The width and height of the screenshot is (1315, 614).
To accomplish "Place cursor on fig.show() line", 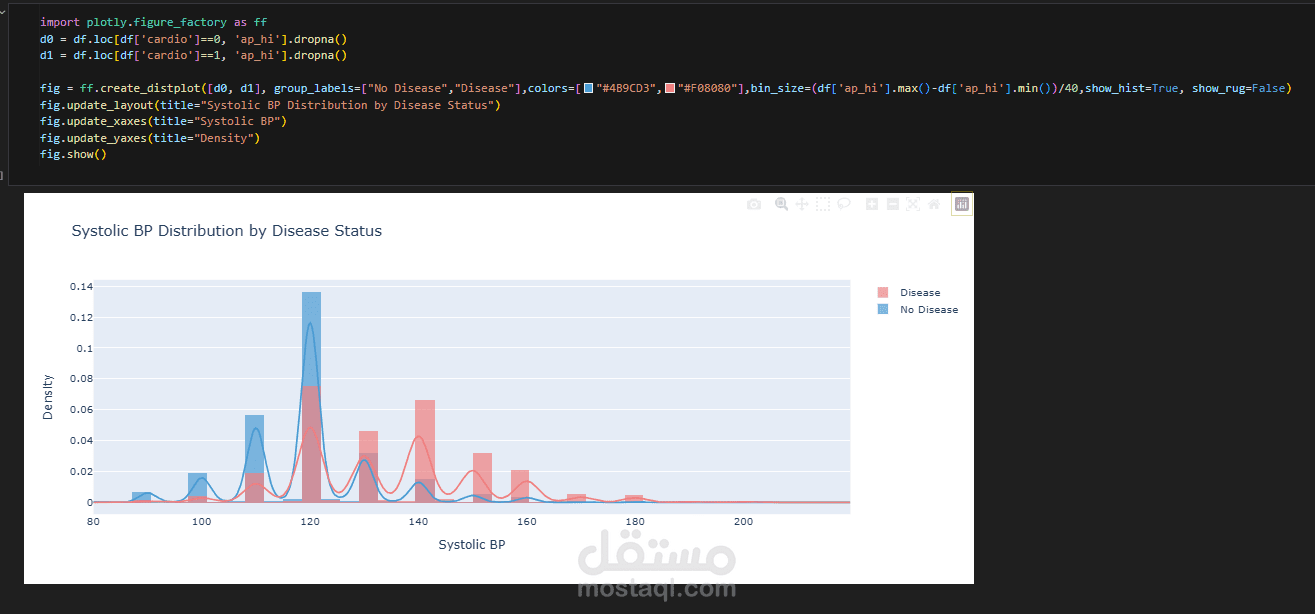I will click(73, 155).
